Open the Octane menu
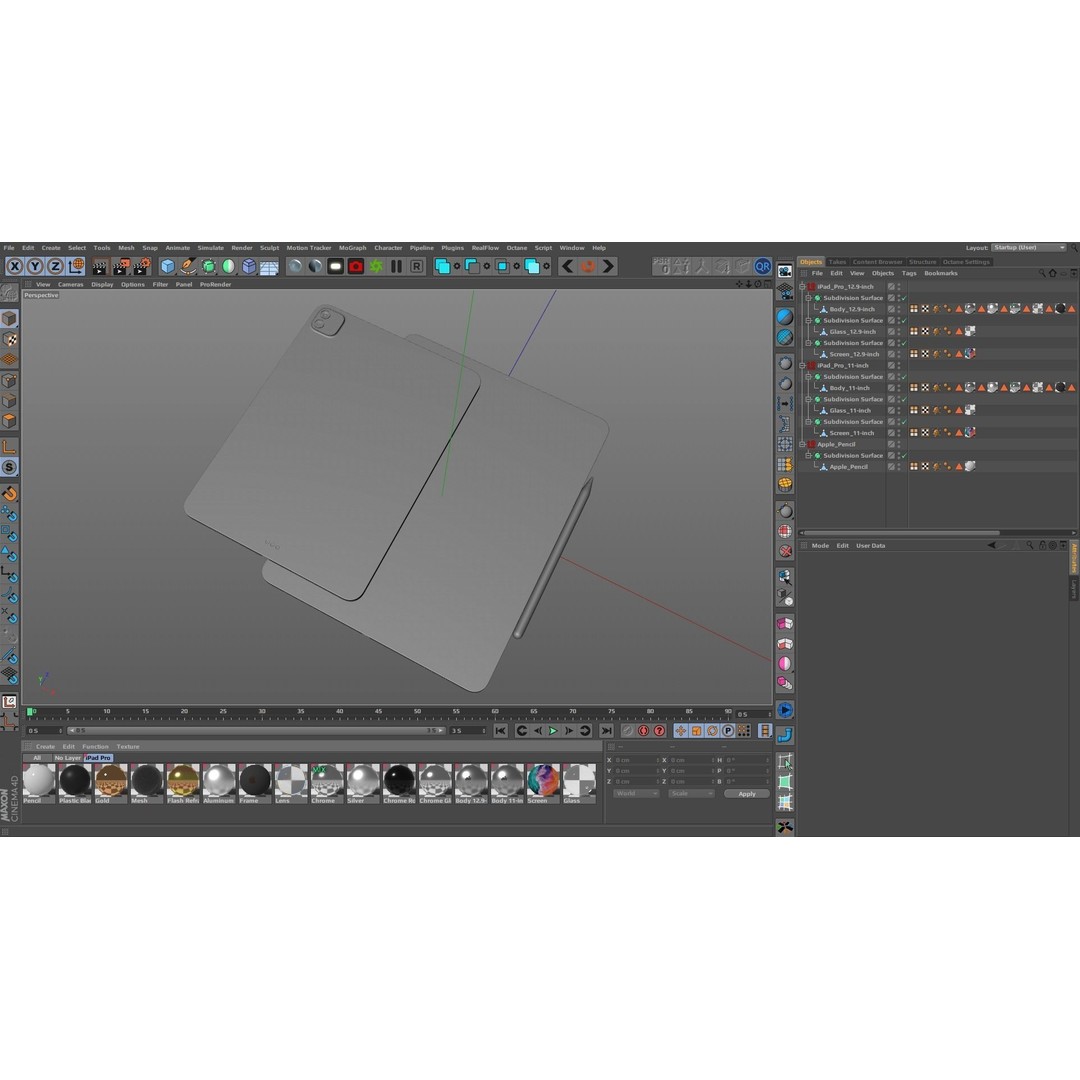Viewport: 1080px width, 1080px height. pos(517,248)
